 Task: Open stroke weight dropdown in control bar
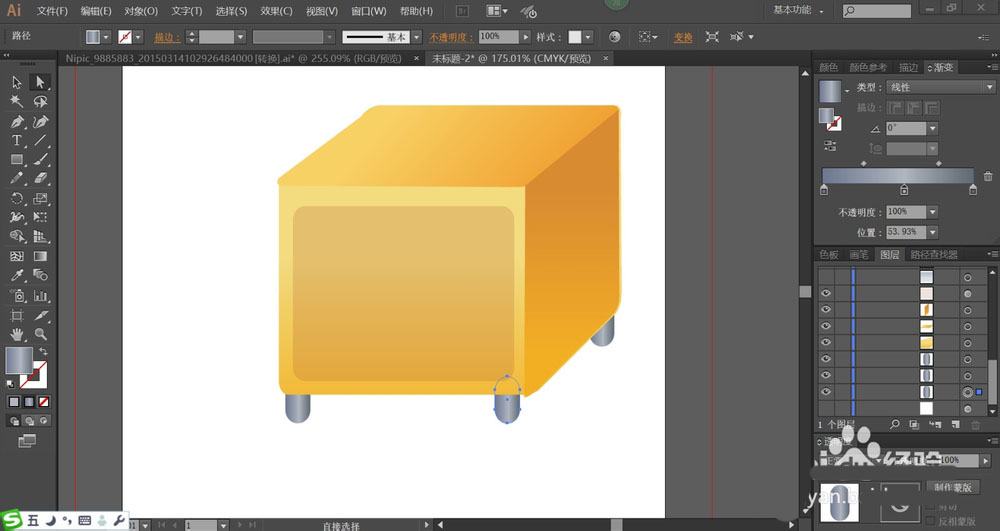pyautogui.click(x=240, y=37)
